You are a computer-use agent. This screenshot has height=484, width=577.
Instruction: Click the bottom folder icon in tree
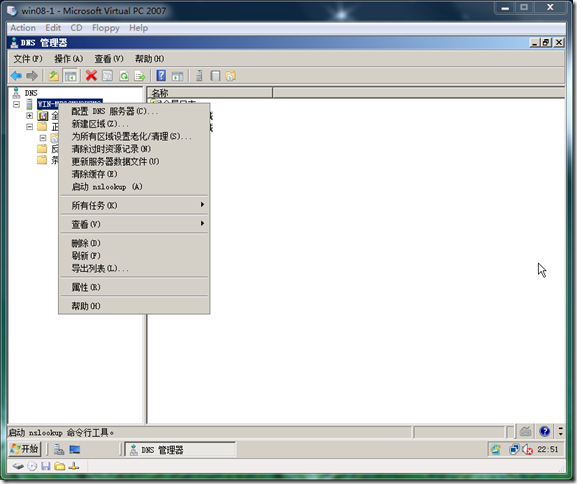42,160
